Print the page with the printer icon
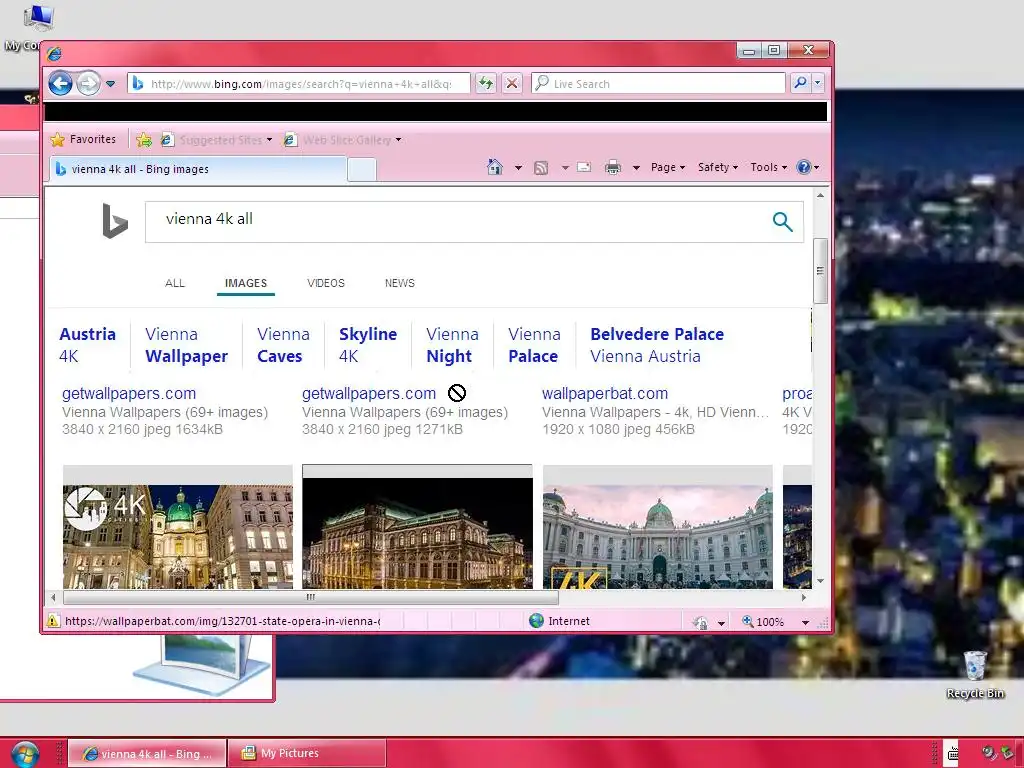1024x768 pixels. coord(613,168)
